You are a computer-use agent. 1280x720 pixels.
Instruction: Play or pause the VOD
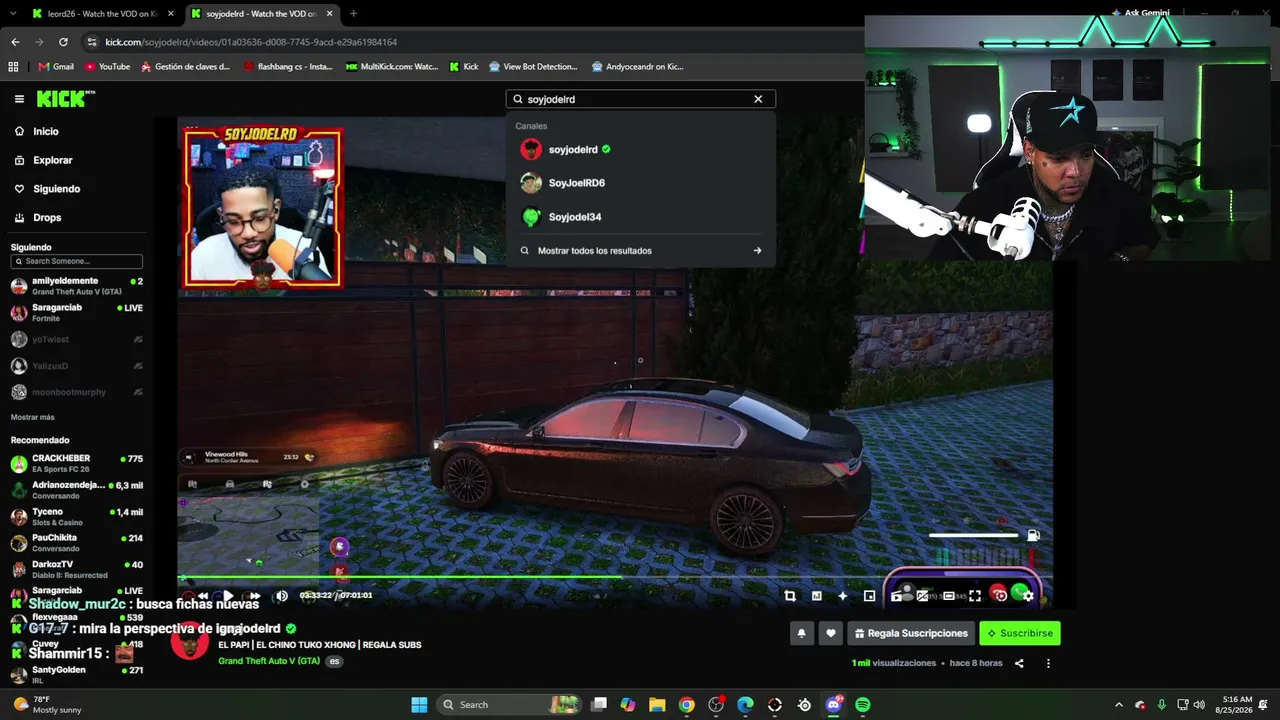pyautogui.click(x=228, y=596)
